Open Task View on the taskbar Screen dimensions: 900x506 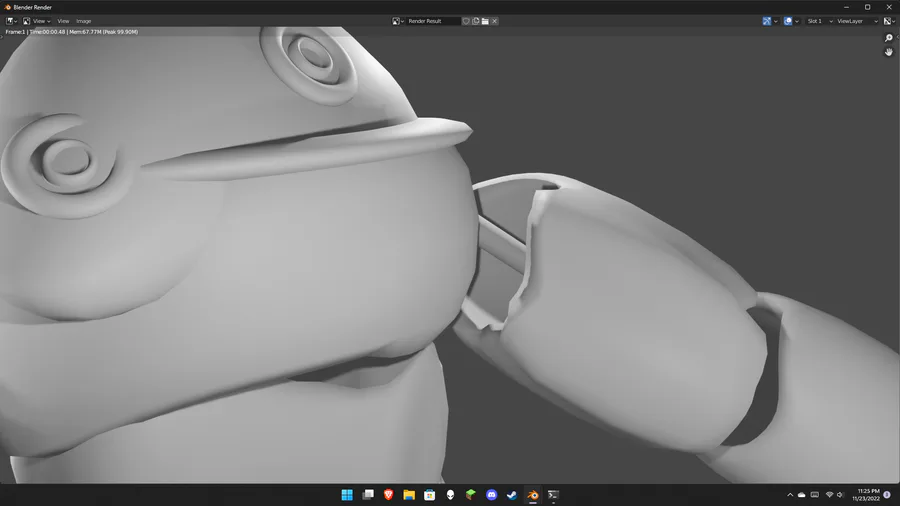pyautogui.click(x=368, y=495)
